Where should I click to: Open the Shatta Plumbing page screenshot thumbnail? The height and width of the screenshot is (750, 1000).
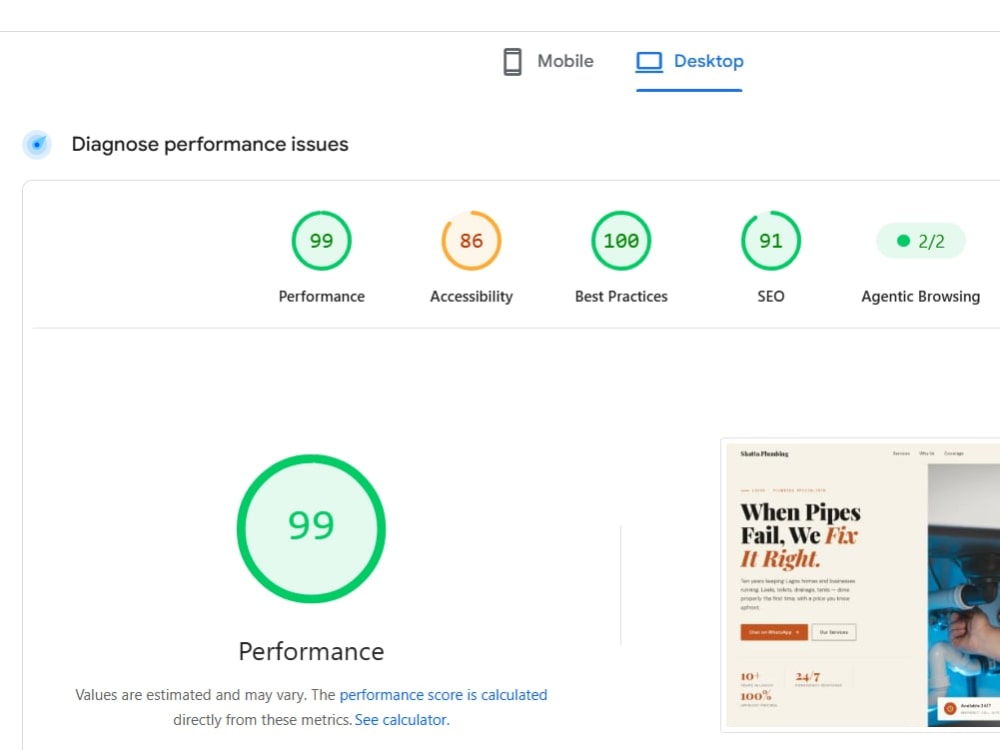tap(860, 585)
